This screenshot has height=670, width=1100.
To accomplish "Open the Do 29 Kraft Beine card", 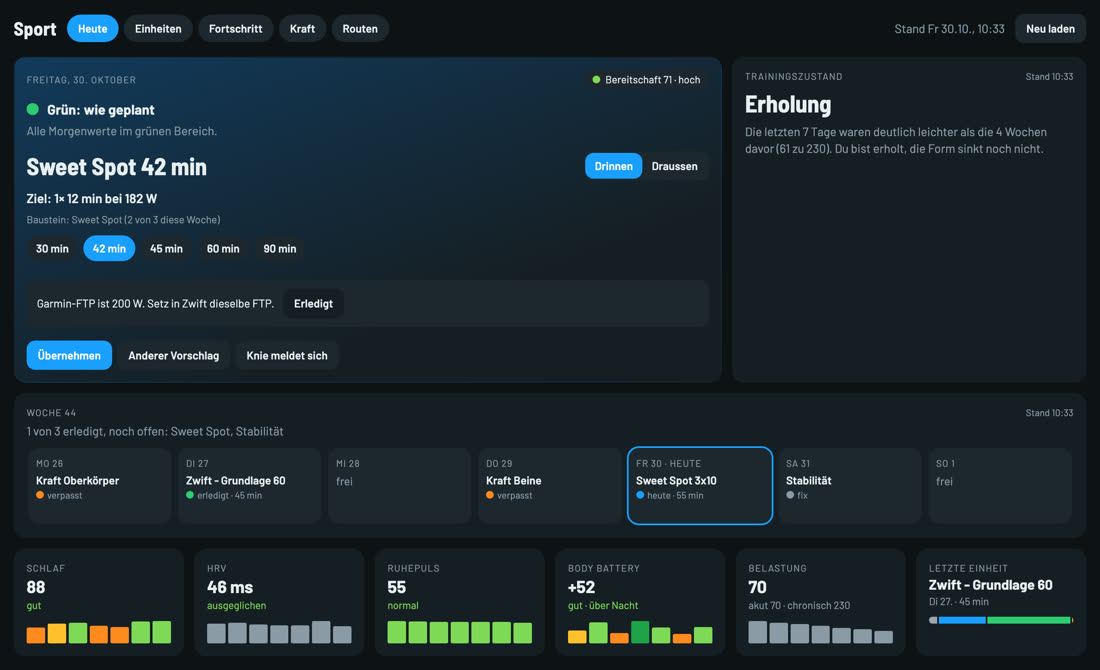I will coord(550,485).
